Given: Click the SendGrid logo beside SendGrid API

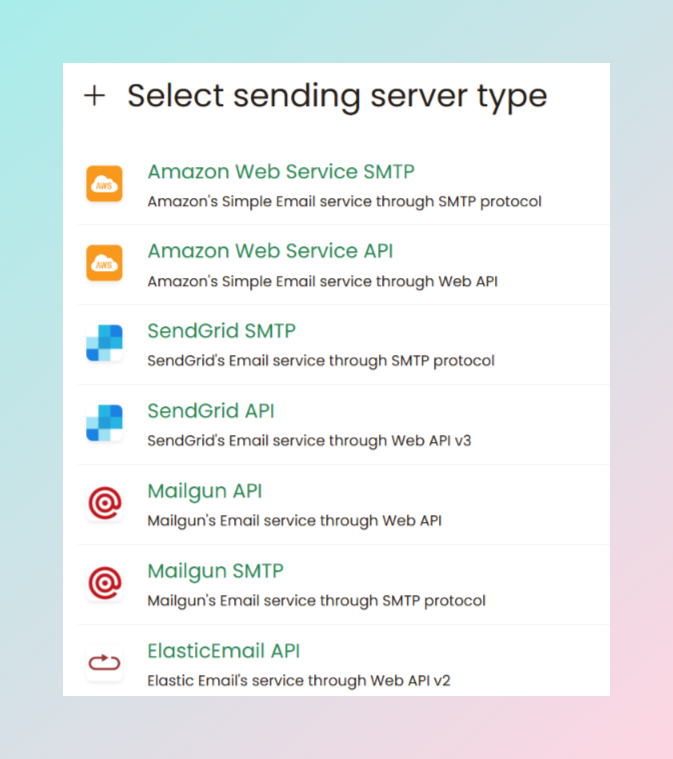Looking at the screenshot, I should [x=104, y=423].
